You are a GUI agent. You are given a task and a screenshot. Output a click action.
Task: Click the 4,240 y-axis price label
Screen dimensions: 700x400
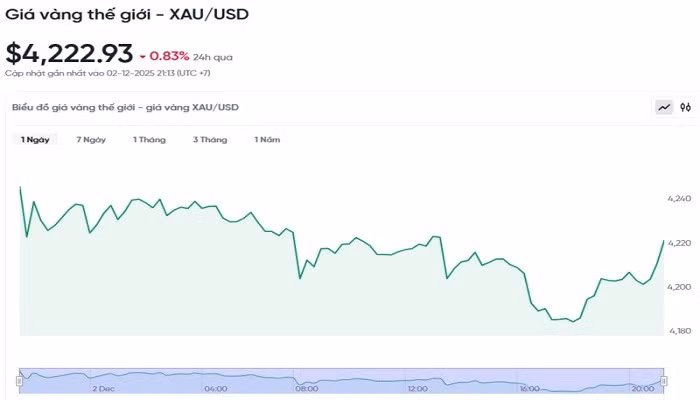(678, 200)
